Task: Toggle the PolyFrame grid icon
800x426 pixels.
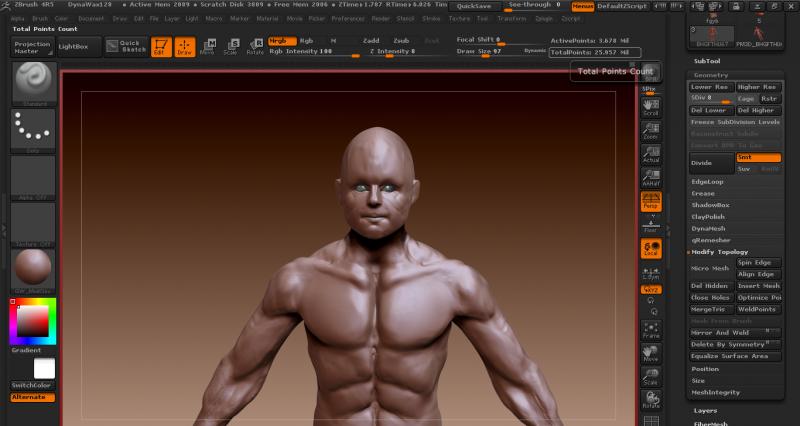Action: 651,420
